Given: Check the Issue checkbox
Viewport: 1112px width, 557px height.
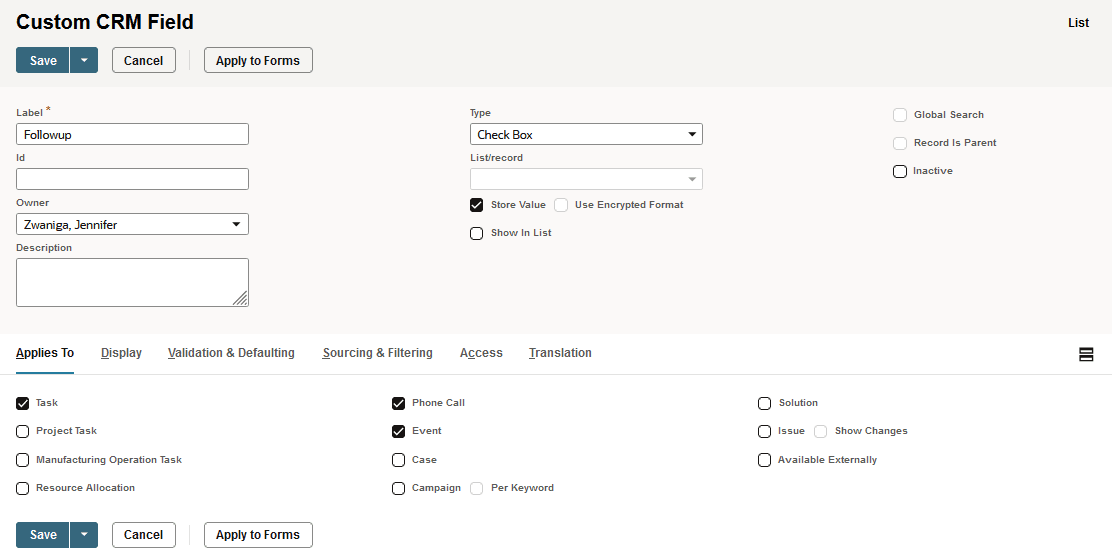Looking at the screenshot, I should point(764,431).
